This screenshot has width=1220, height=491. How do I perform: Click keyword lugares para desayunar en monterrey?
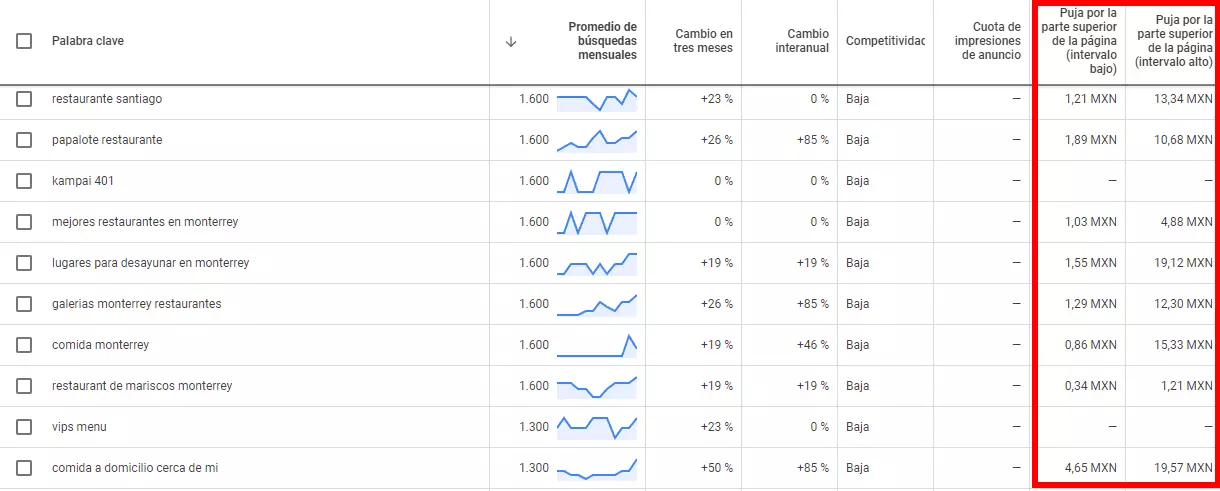[150, 263]
